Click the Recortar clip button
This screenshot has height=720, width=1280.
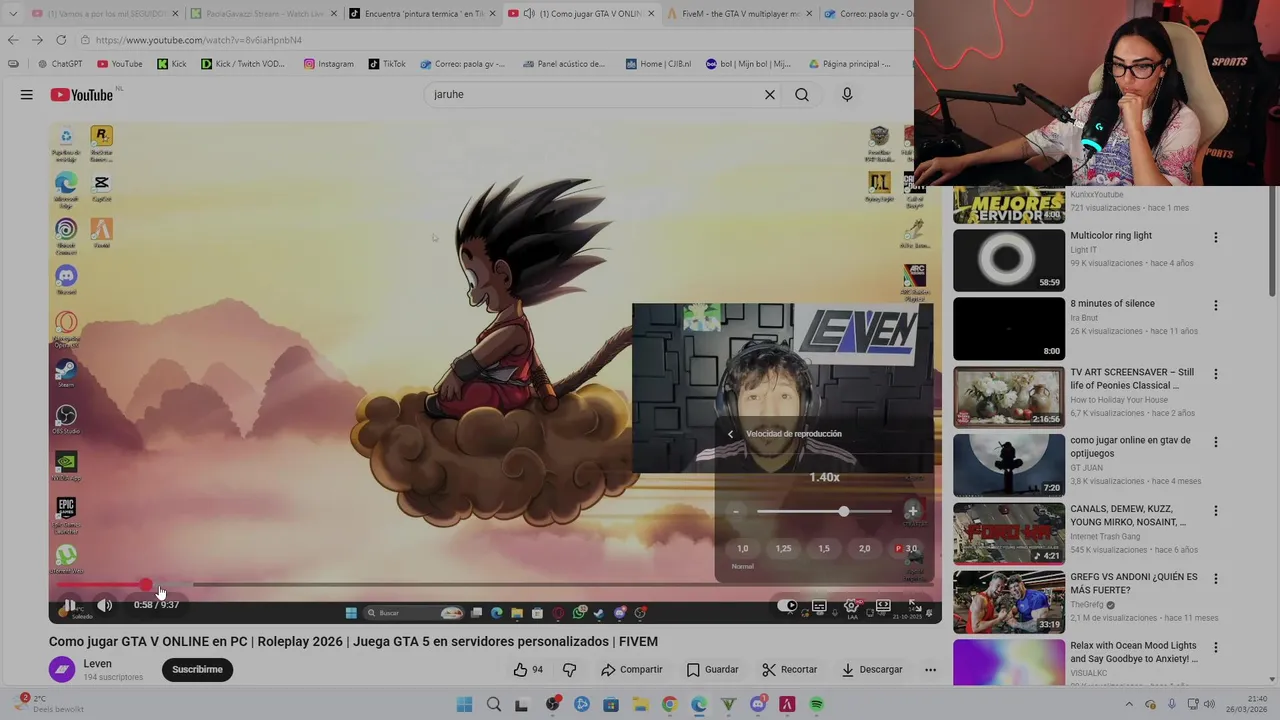click(789, 670)
